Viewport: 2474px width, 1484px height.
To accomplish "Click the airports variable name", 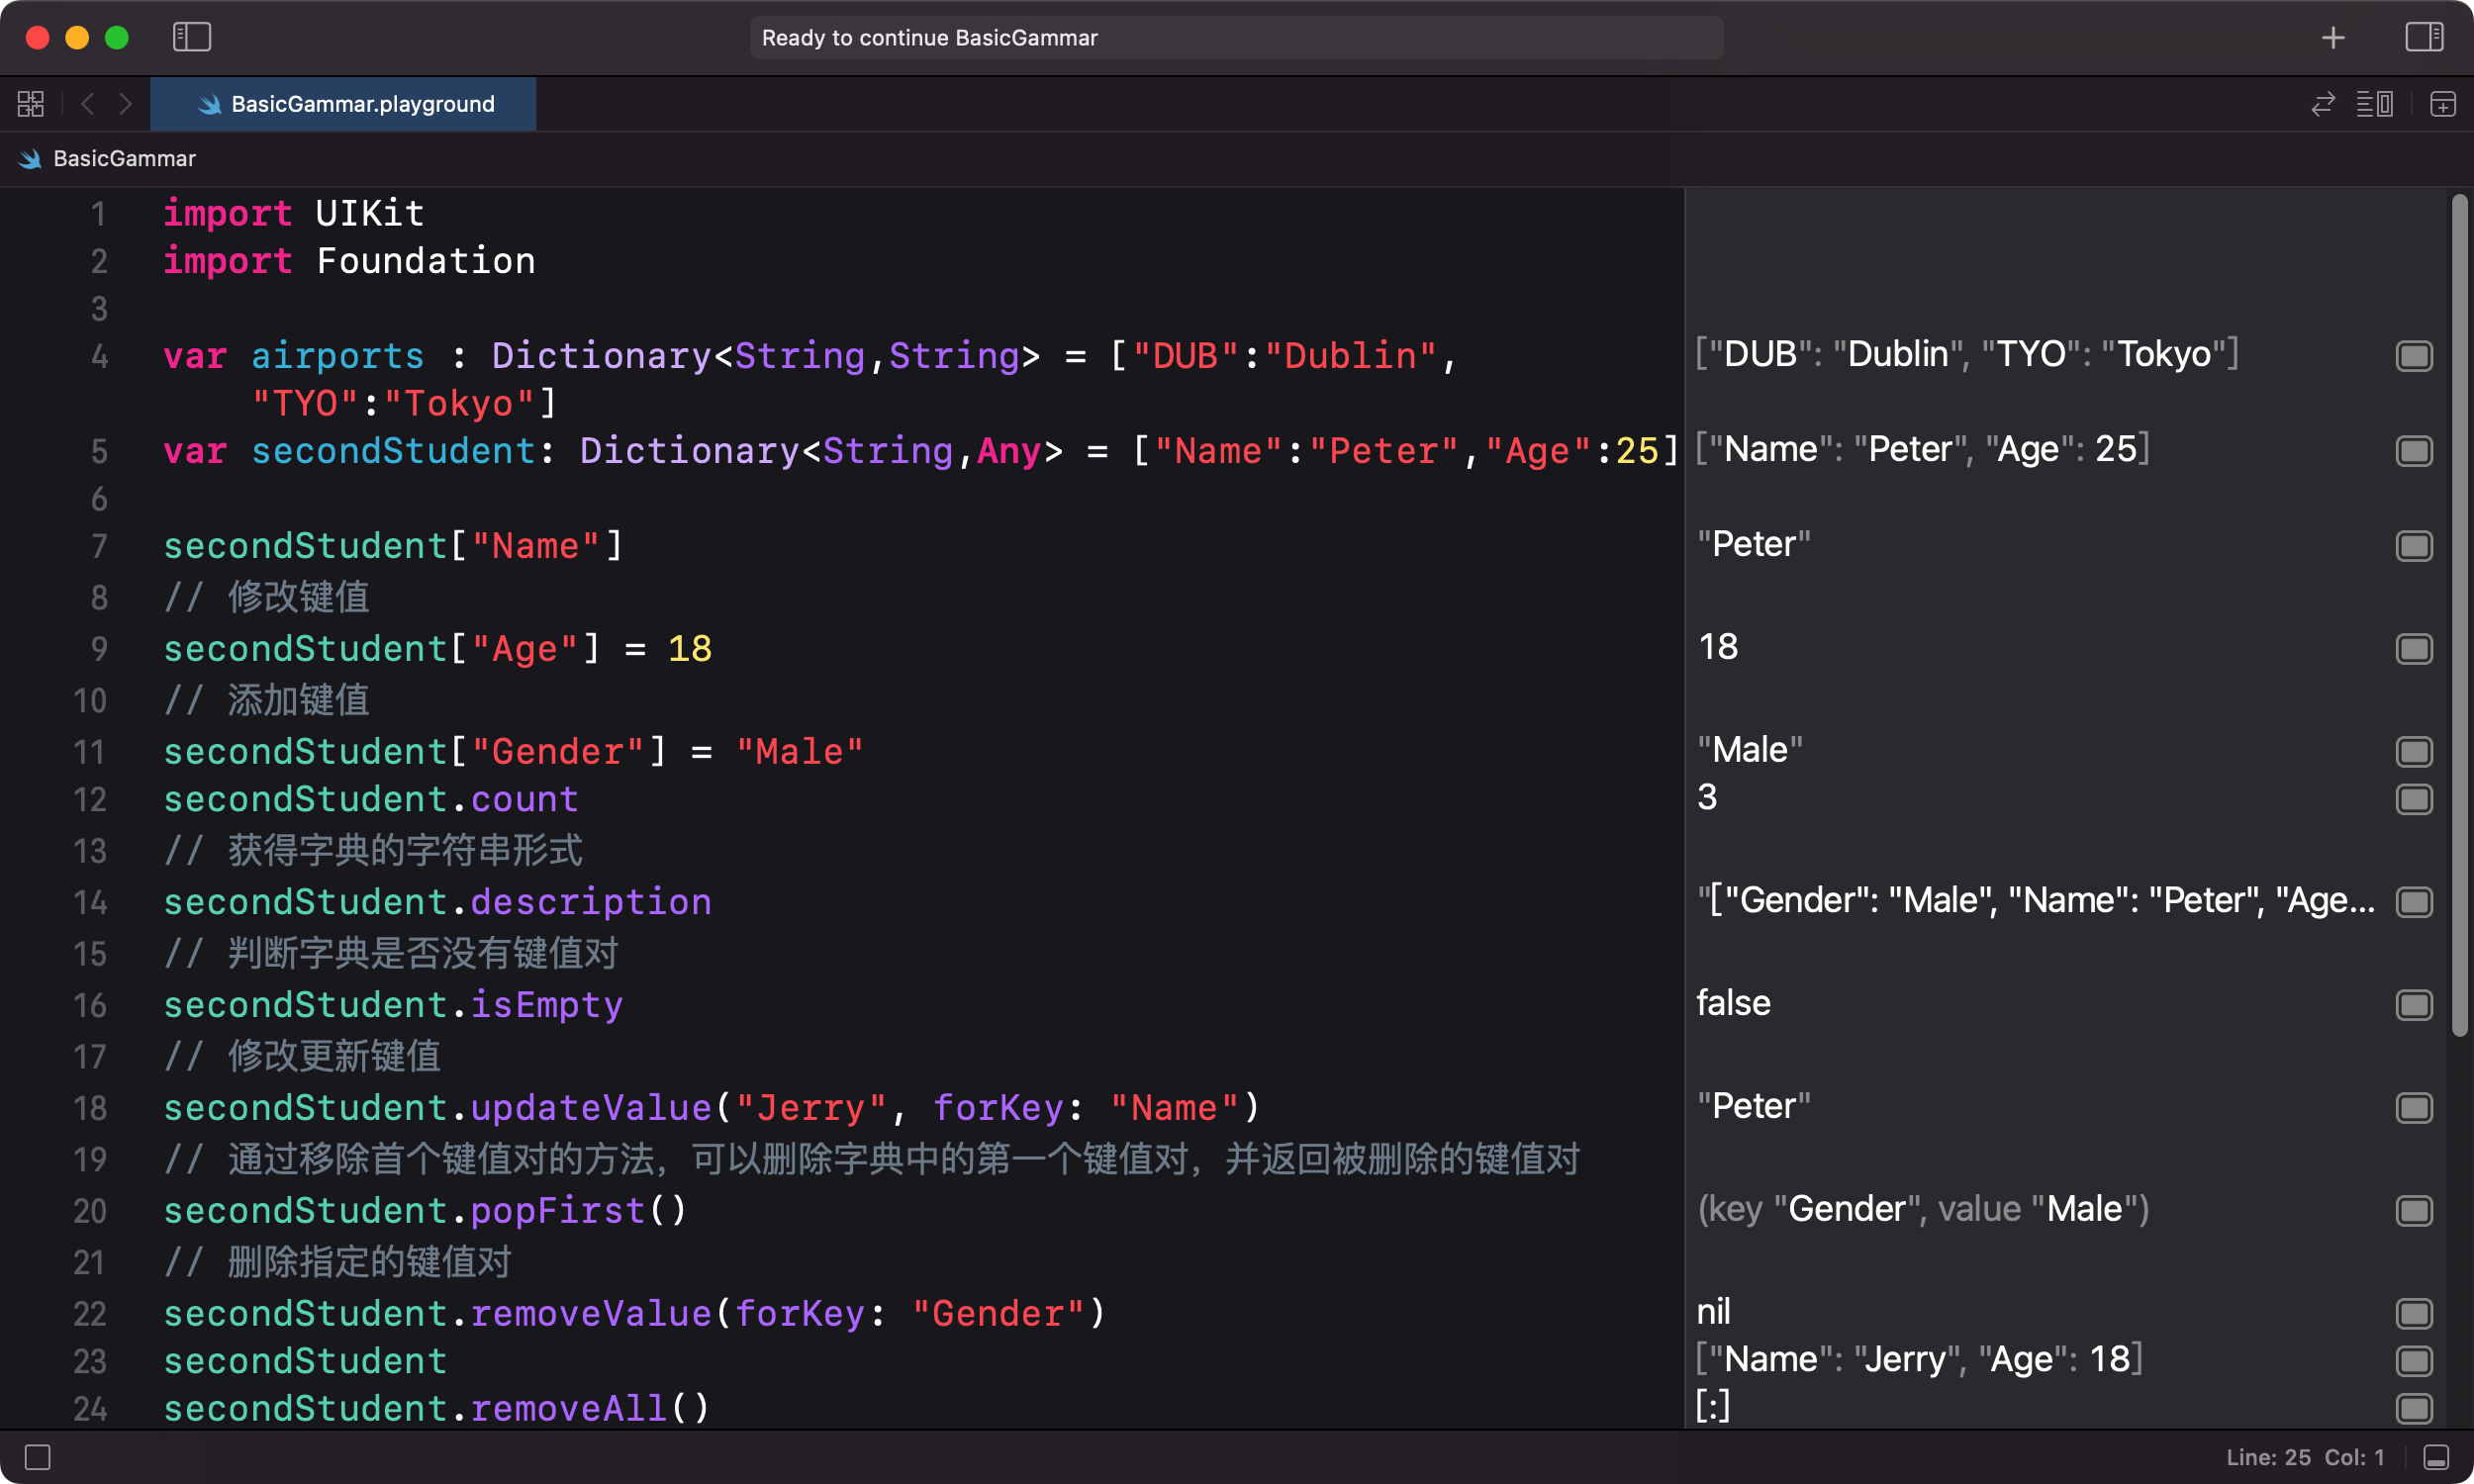I will [x=338, y=357].
